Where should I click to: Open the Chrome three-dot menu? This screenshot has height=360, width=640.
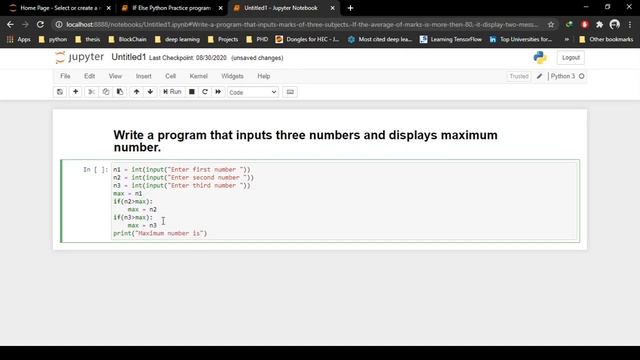630,24
